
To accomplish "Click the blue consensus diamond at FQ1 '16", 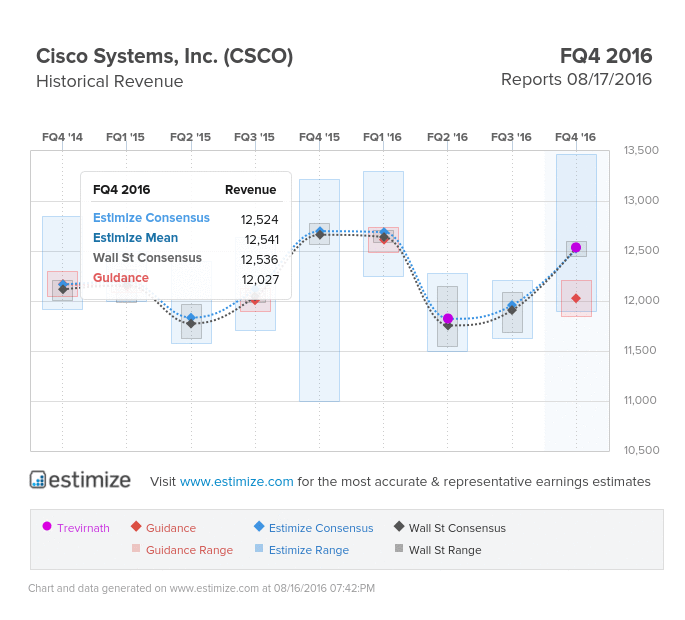I will pyautogui.click(x=384, y=232).
